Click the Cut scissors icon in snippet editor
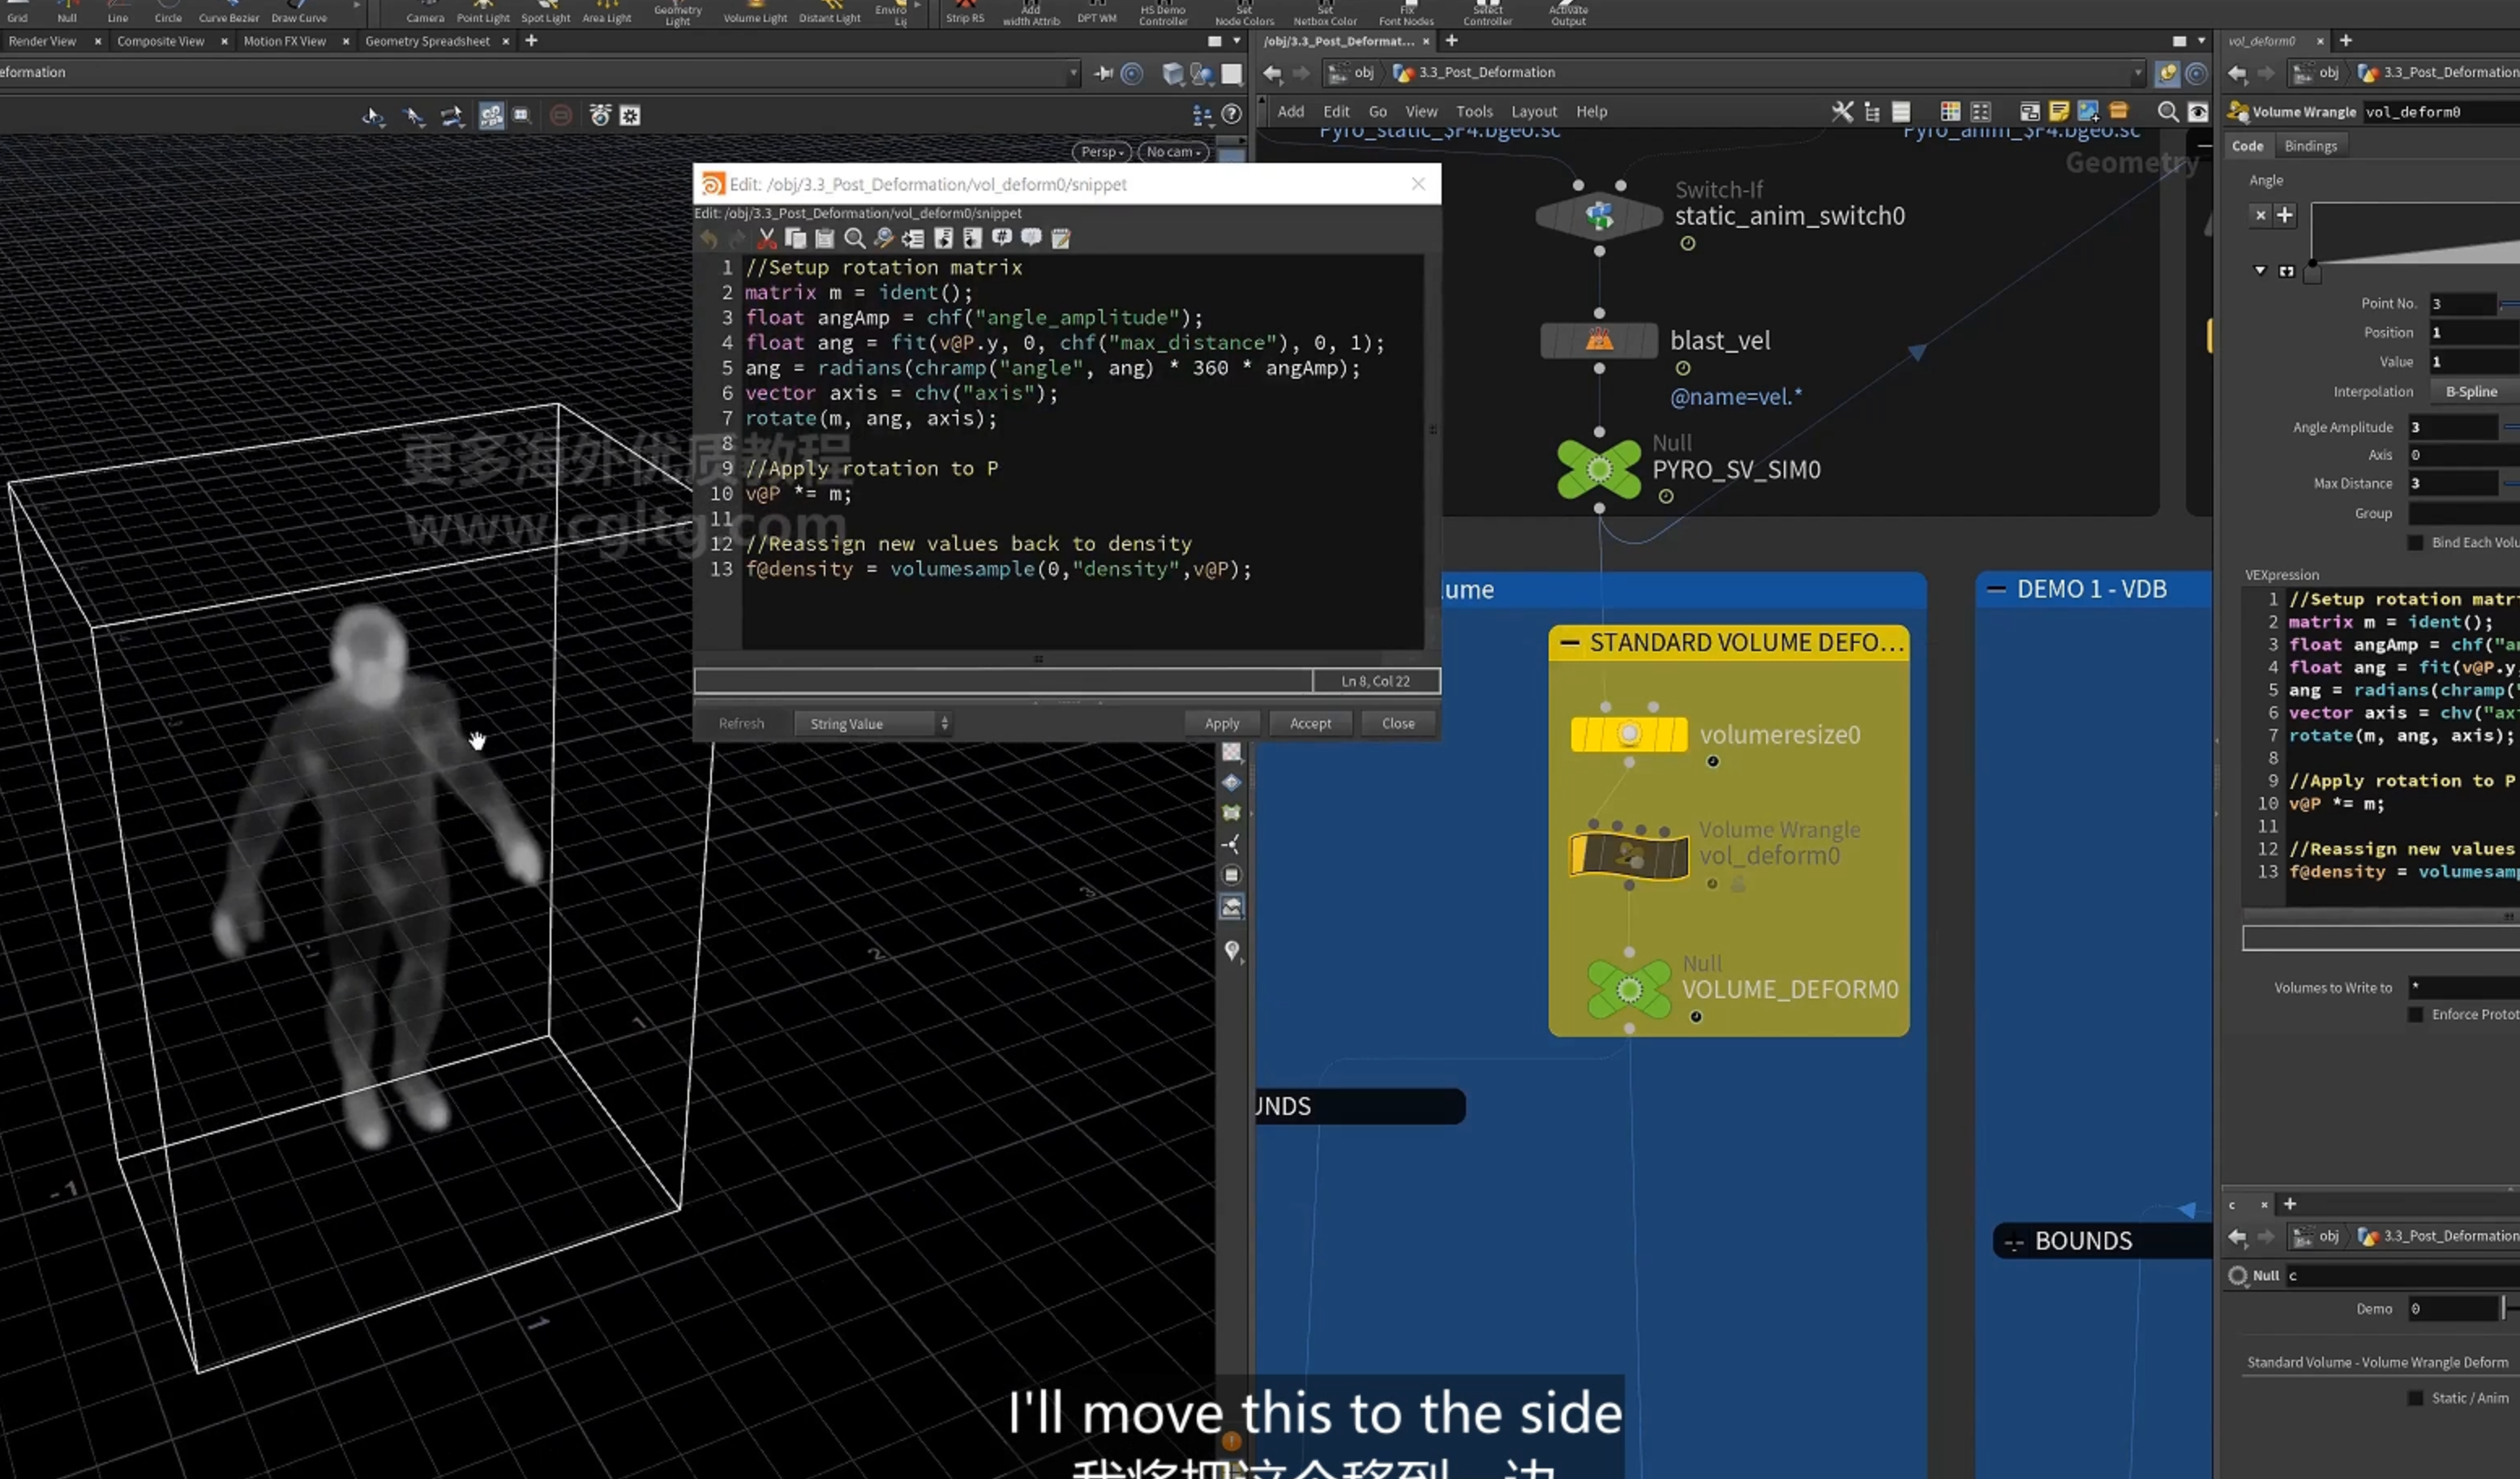Image resolution: width=2520 pixels, height=1479 pixels. (x=766, y=238)
